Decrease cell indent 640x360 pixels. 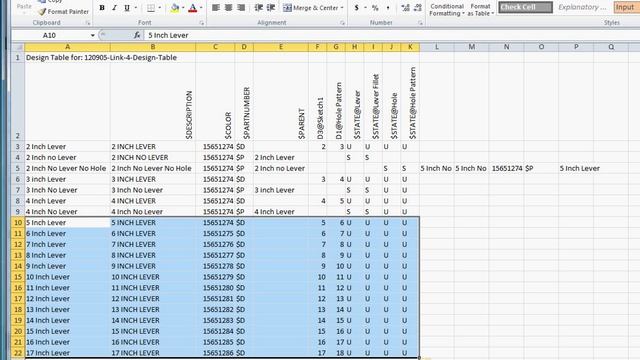pyautogui.click(x=258, y=8)
